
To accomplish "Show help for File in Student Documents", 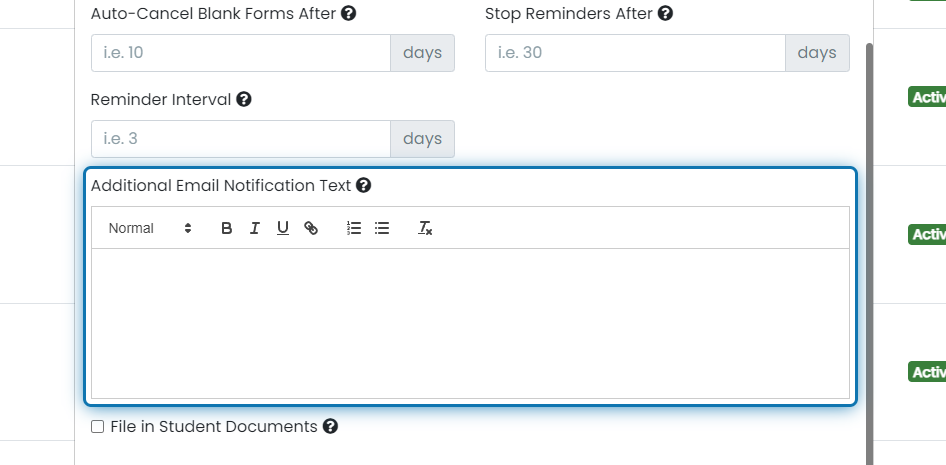I will click(x=330, y=427).
